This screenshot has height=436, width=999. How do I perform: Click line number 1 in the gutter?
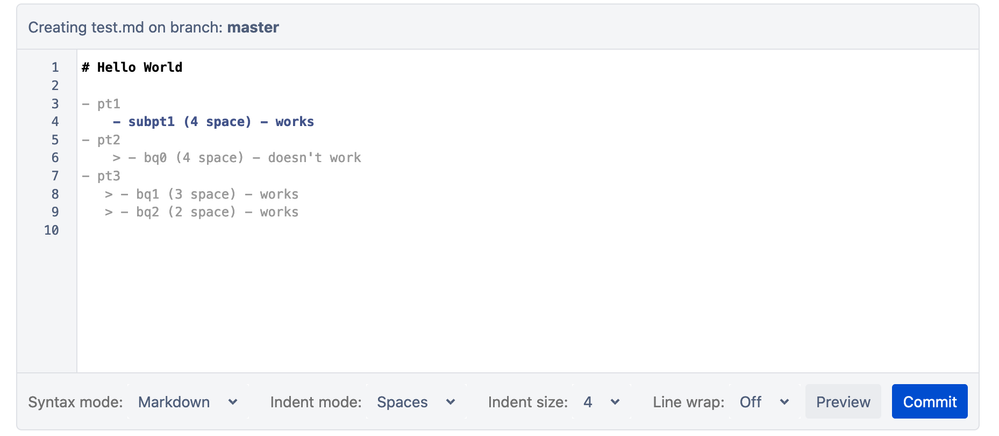(x=55, y=68)
